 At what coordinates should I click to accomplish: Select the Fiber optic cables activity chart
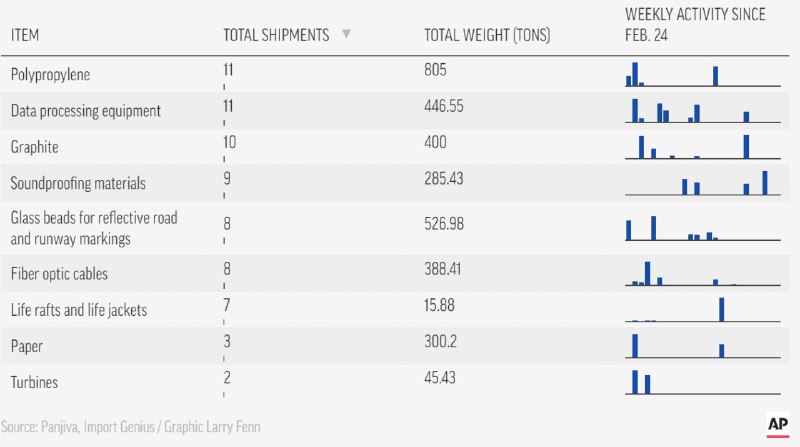(x=698, y=273)
